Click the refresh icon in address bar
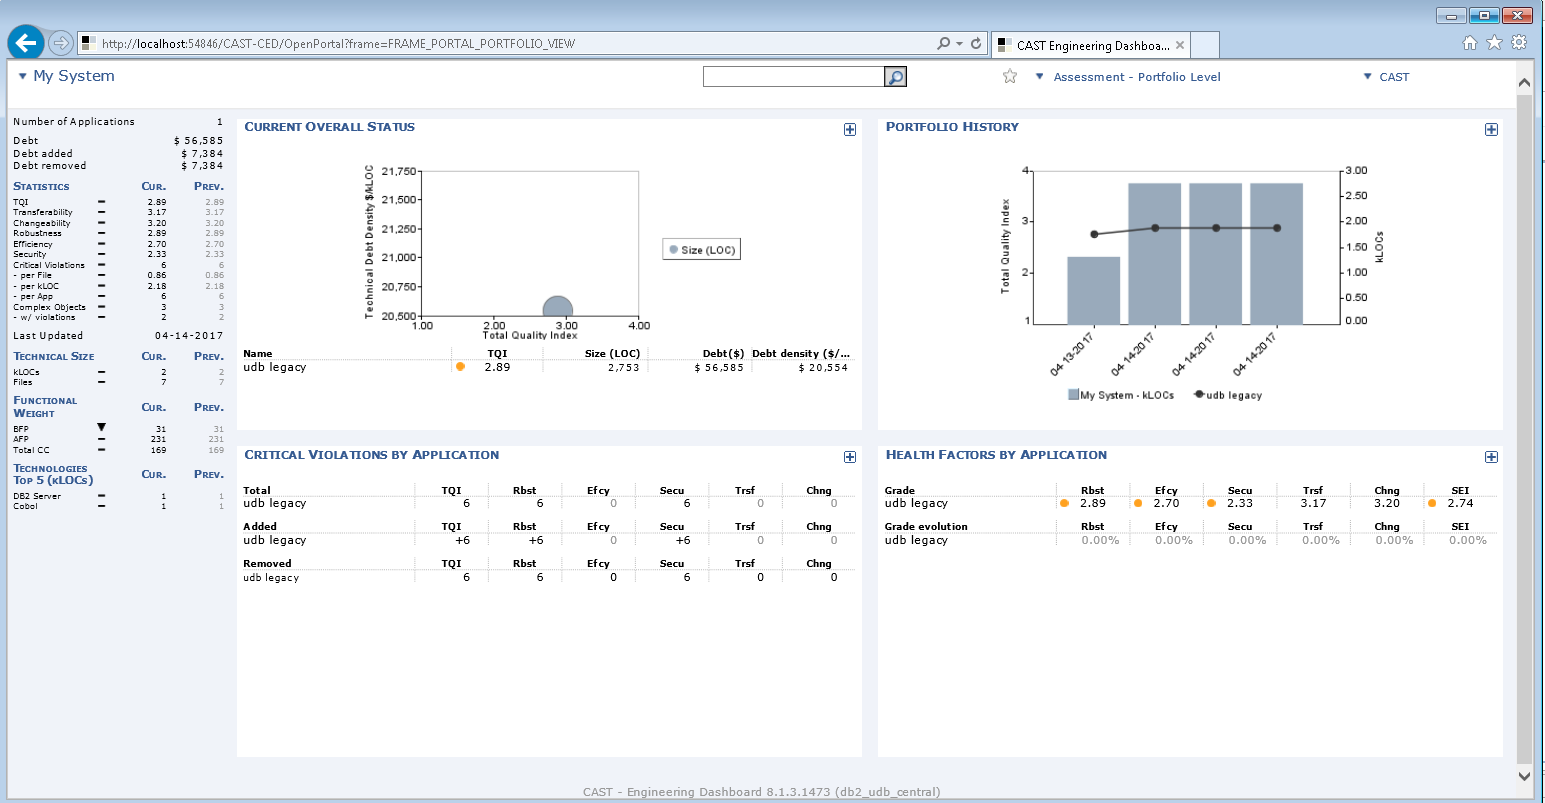The image size is (1545, 803). coord(977,44)
